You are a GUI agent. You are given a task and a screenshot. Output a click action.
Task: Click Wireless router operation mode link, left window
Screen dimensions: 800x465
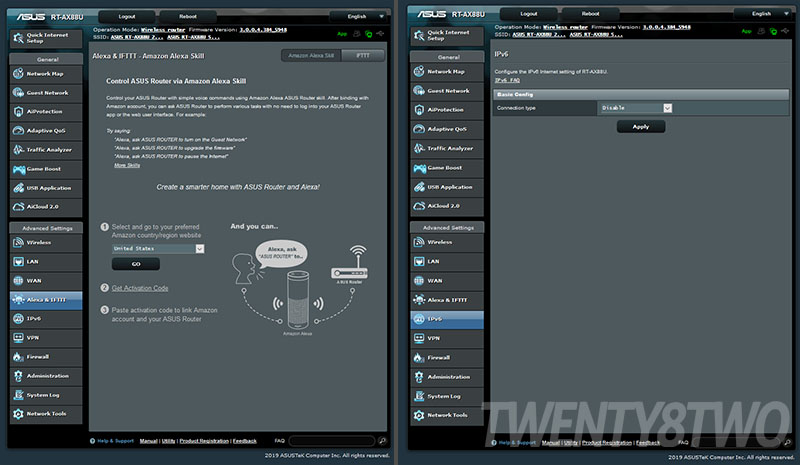[x=163, y=30]
